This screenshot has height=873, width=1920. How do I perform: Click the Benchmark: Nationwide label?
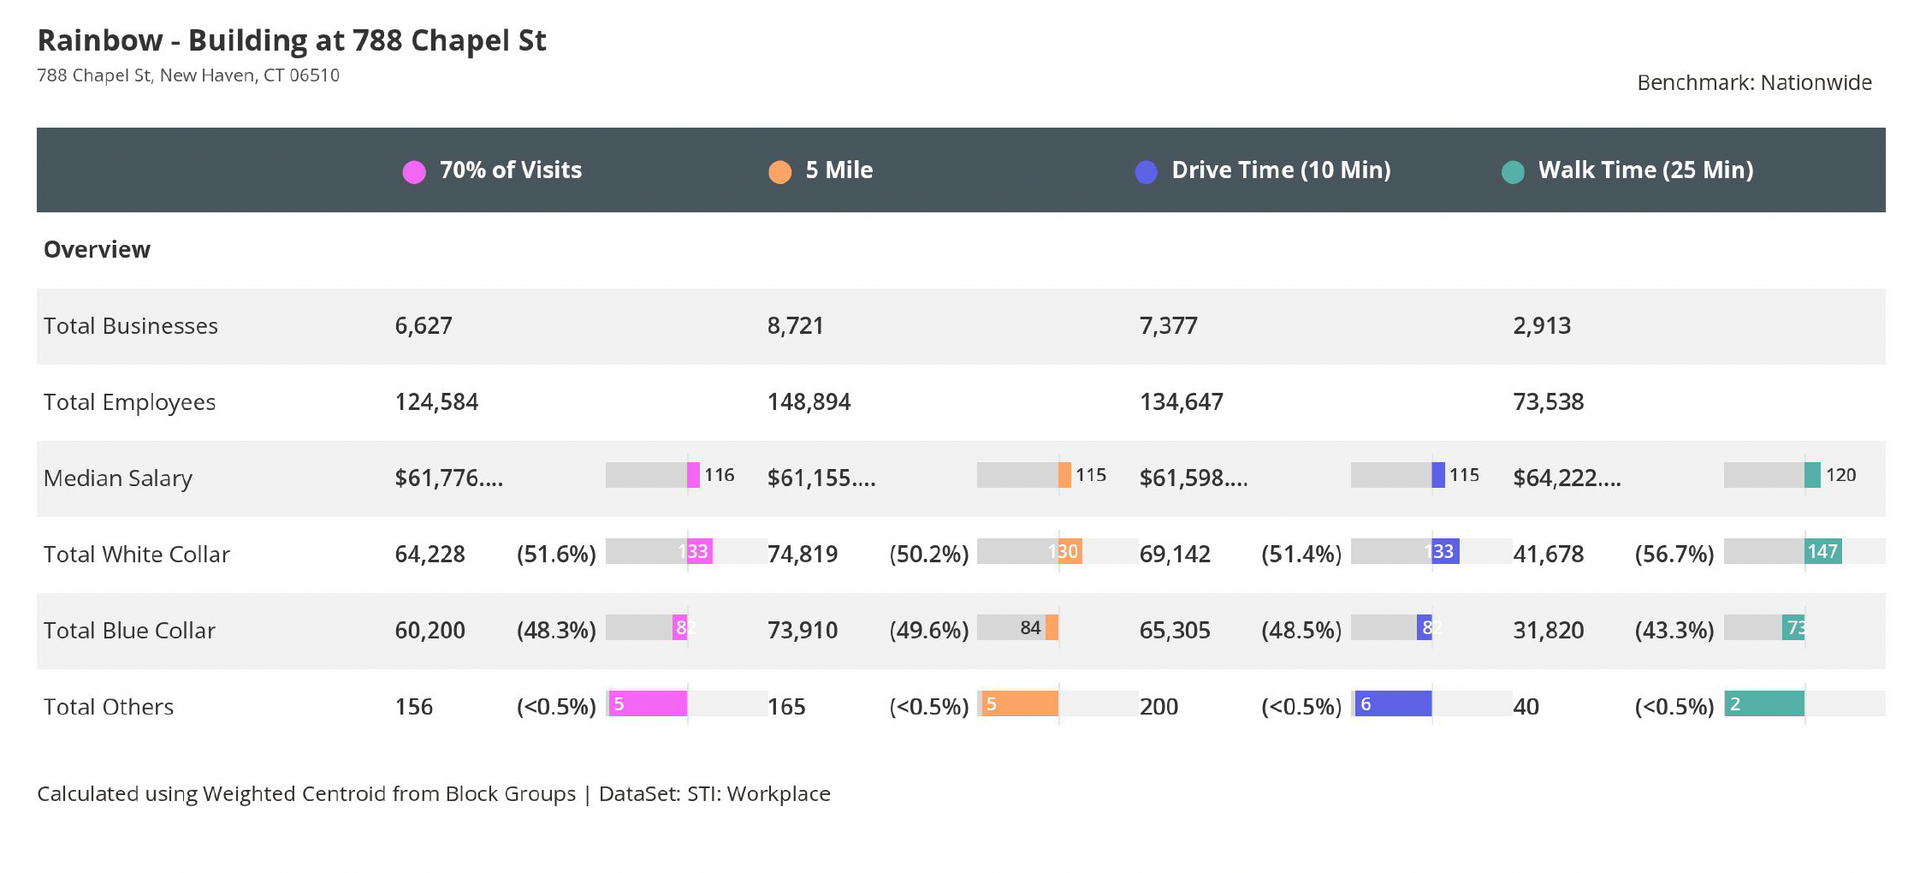(x=1754, y=83)
